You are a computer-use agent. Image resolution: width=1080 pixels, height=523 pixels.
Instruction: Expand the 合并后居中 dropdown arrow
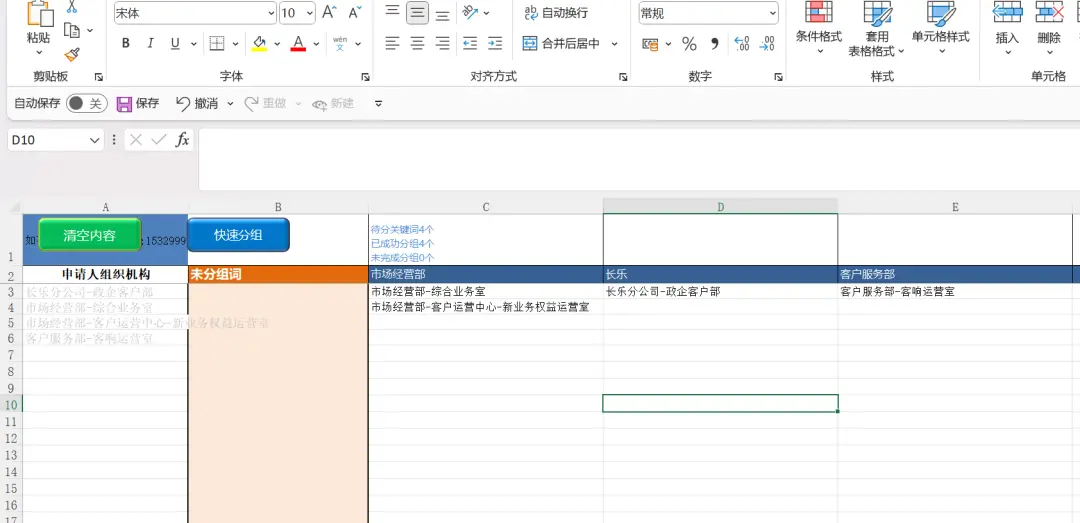(x=614, y=43)
